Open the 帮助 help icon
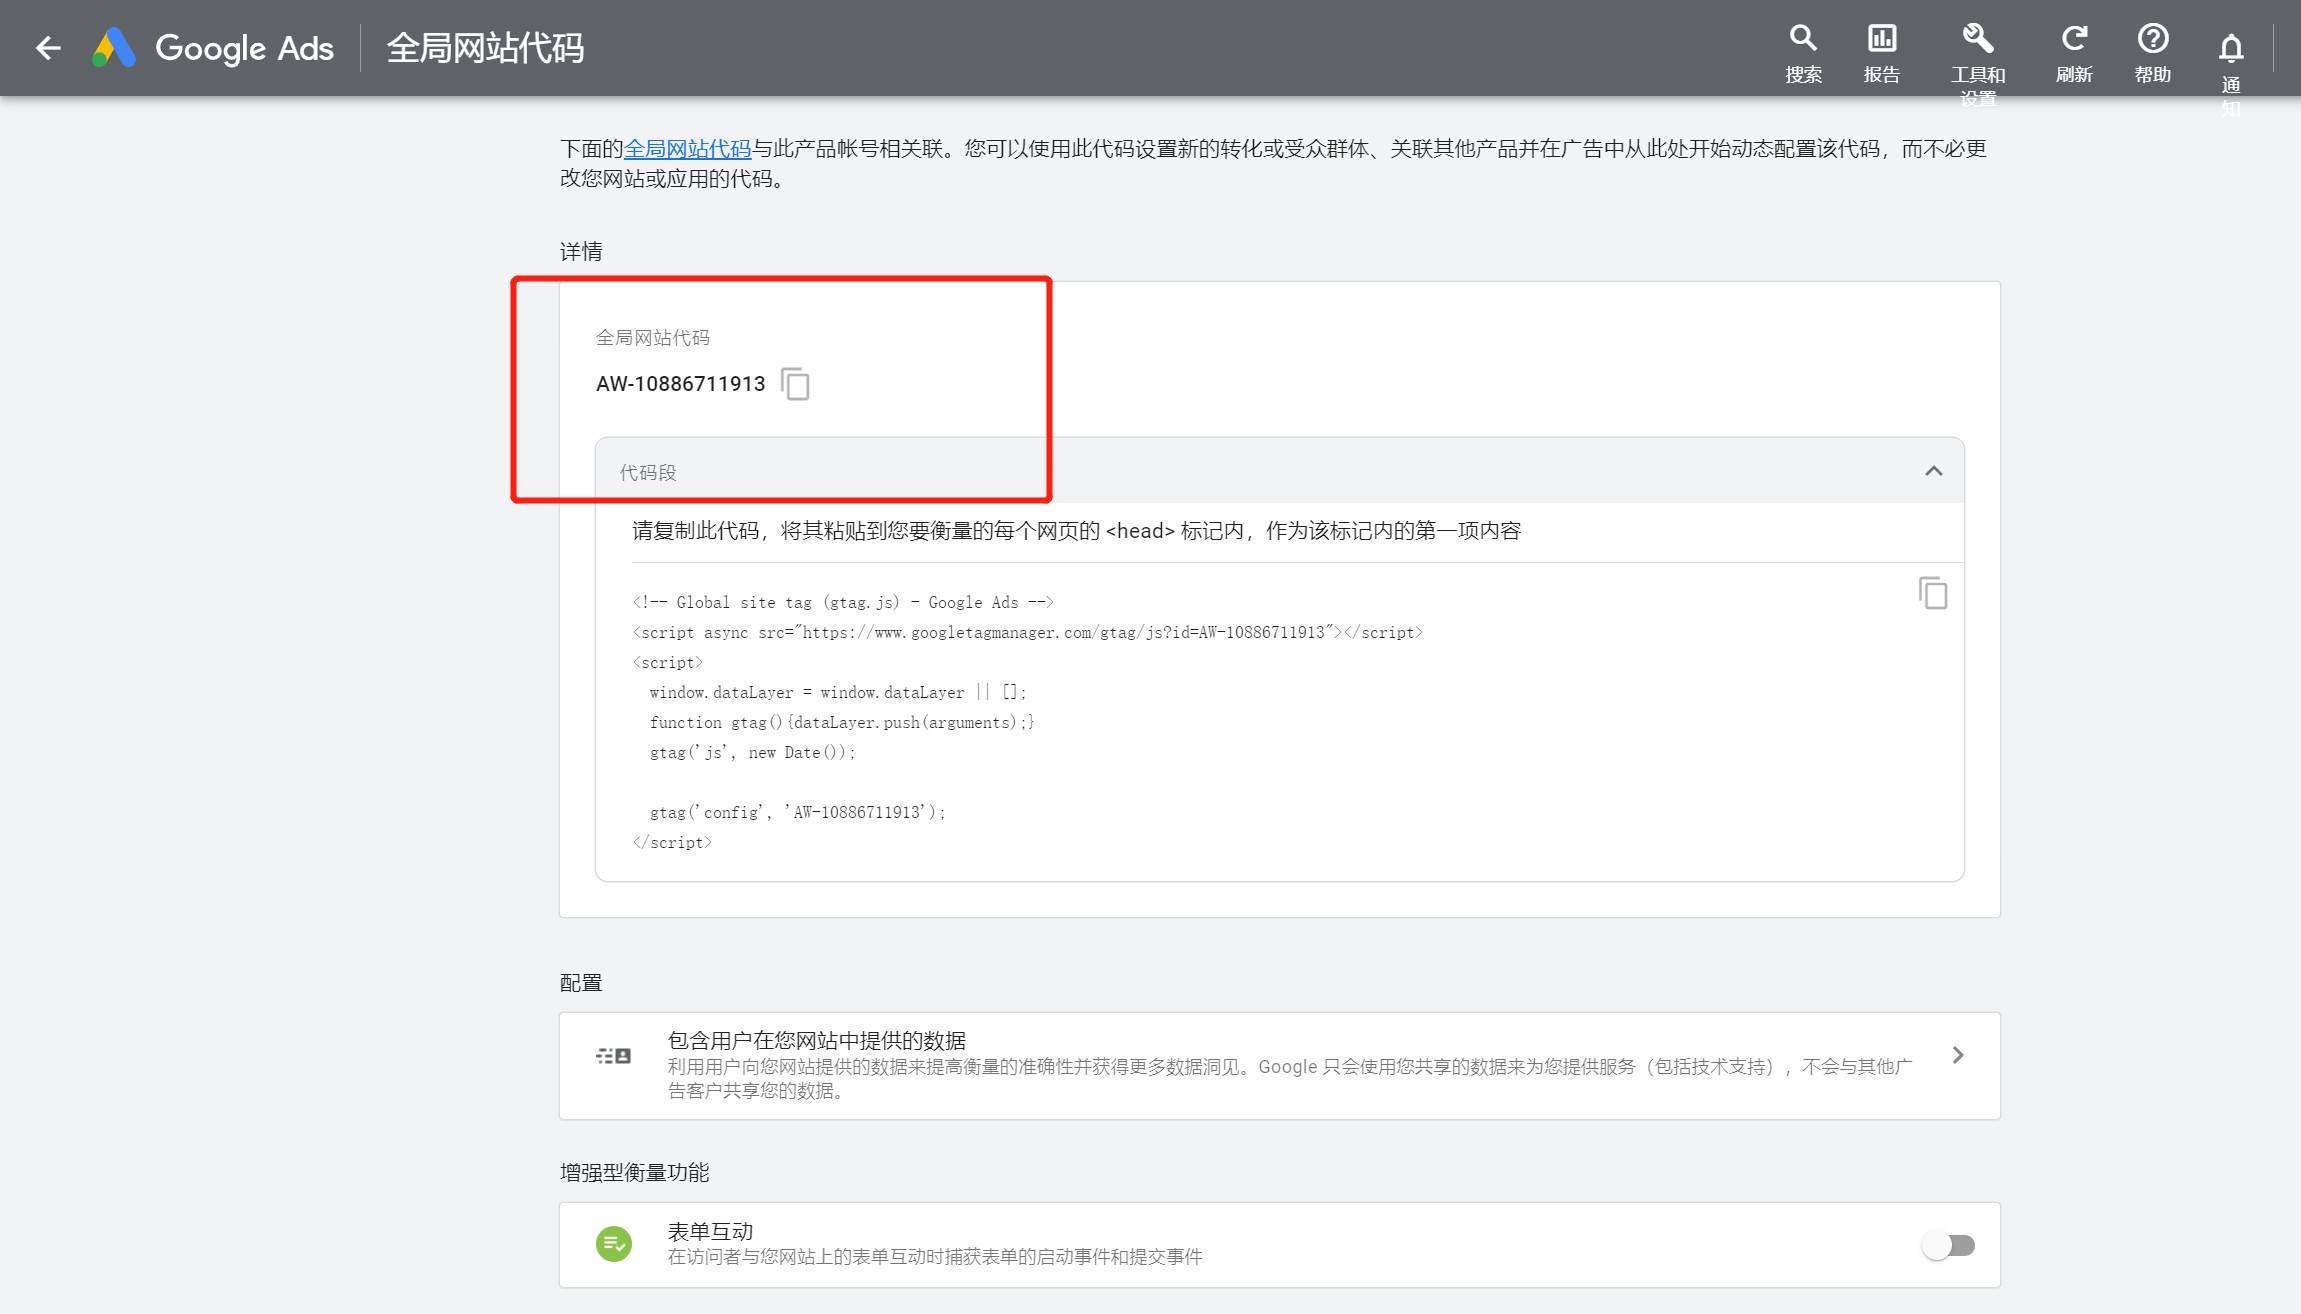2301x1314 pixels. 2152,39
